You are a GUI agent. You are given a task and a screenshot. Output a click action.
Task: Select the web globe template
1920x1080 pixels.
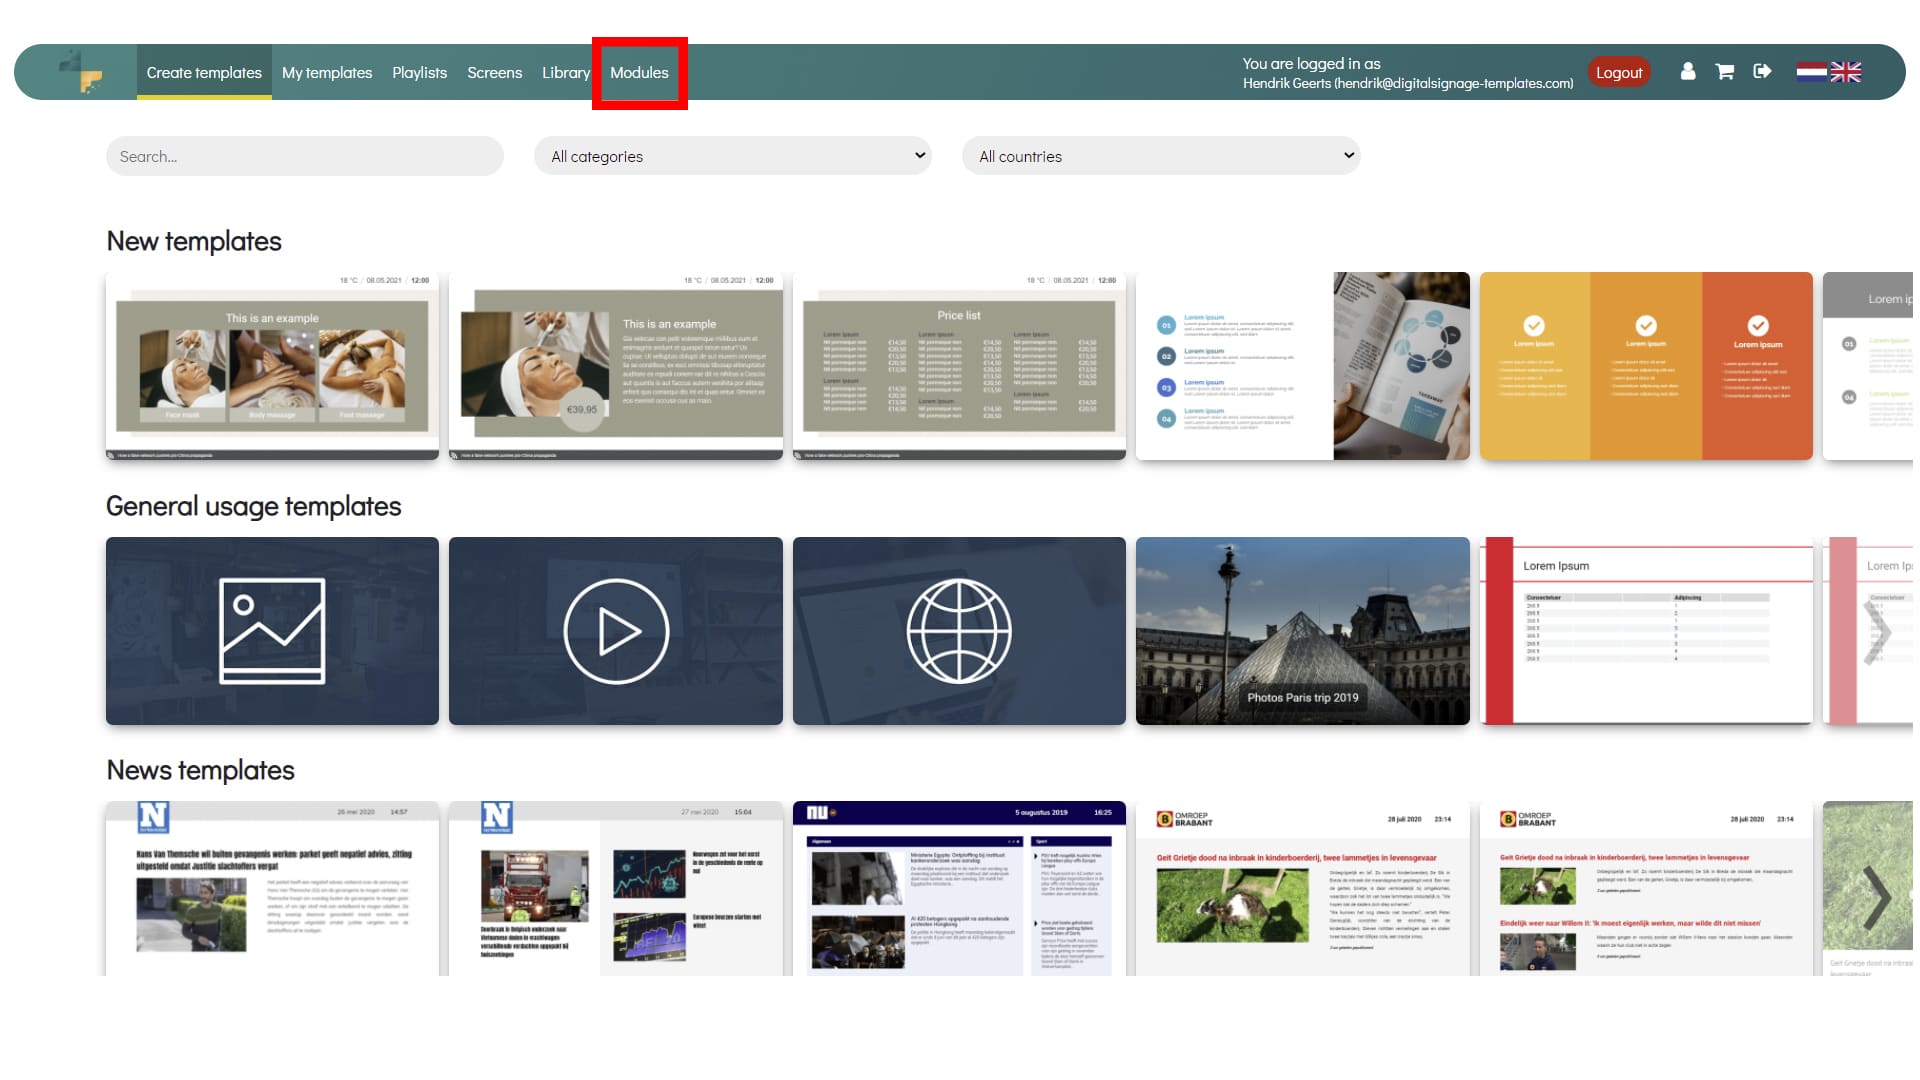[x=959, y=631]
